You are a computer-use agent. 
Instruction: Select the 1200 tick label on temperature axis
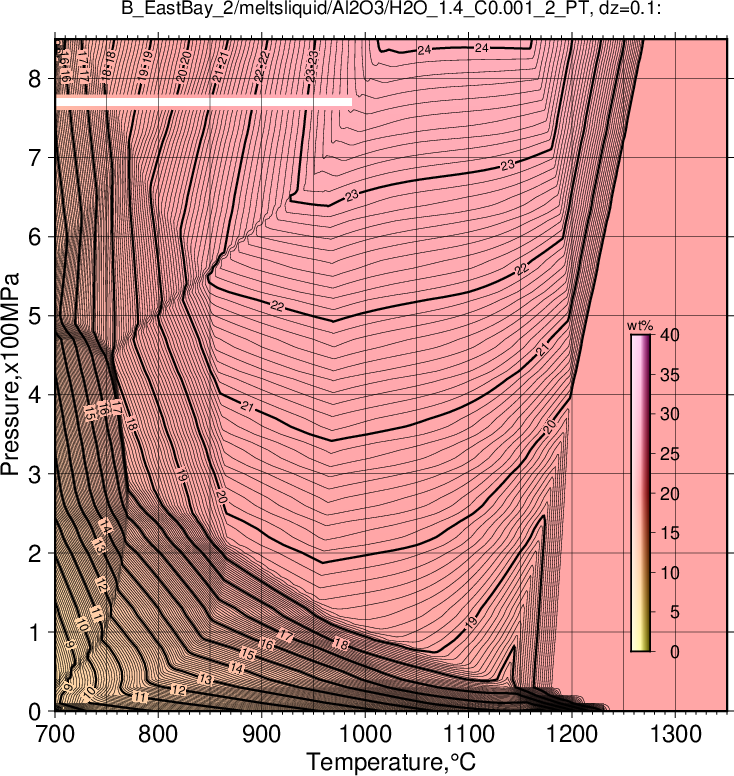pyautogui.click(x=572, y=734)
